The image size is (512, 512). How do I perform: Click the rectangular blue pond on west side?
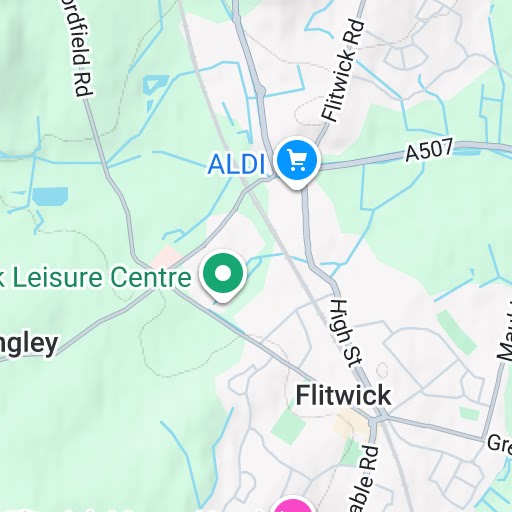[x=51, y=195]
